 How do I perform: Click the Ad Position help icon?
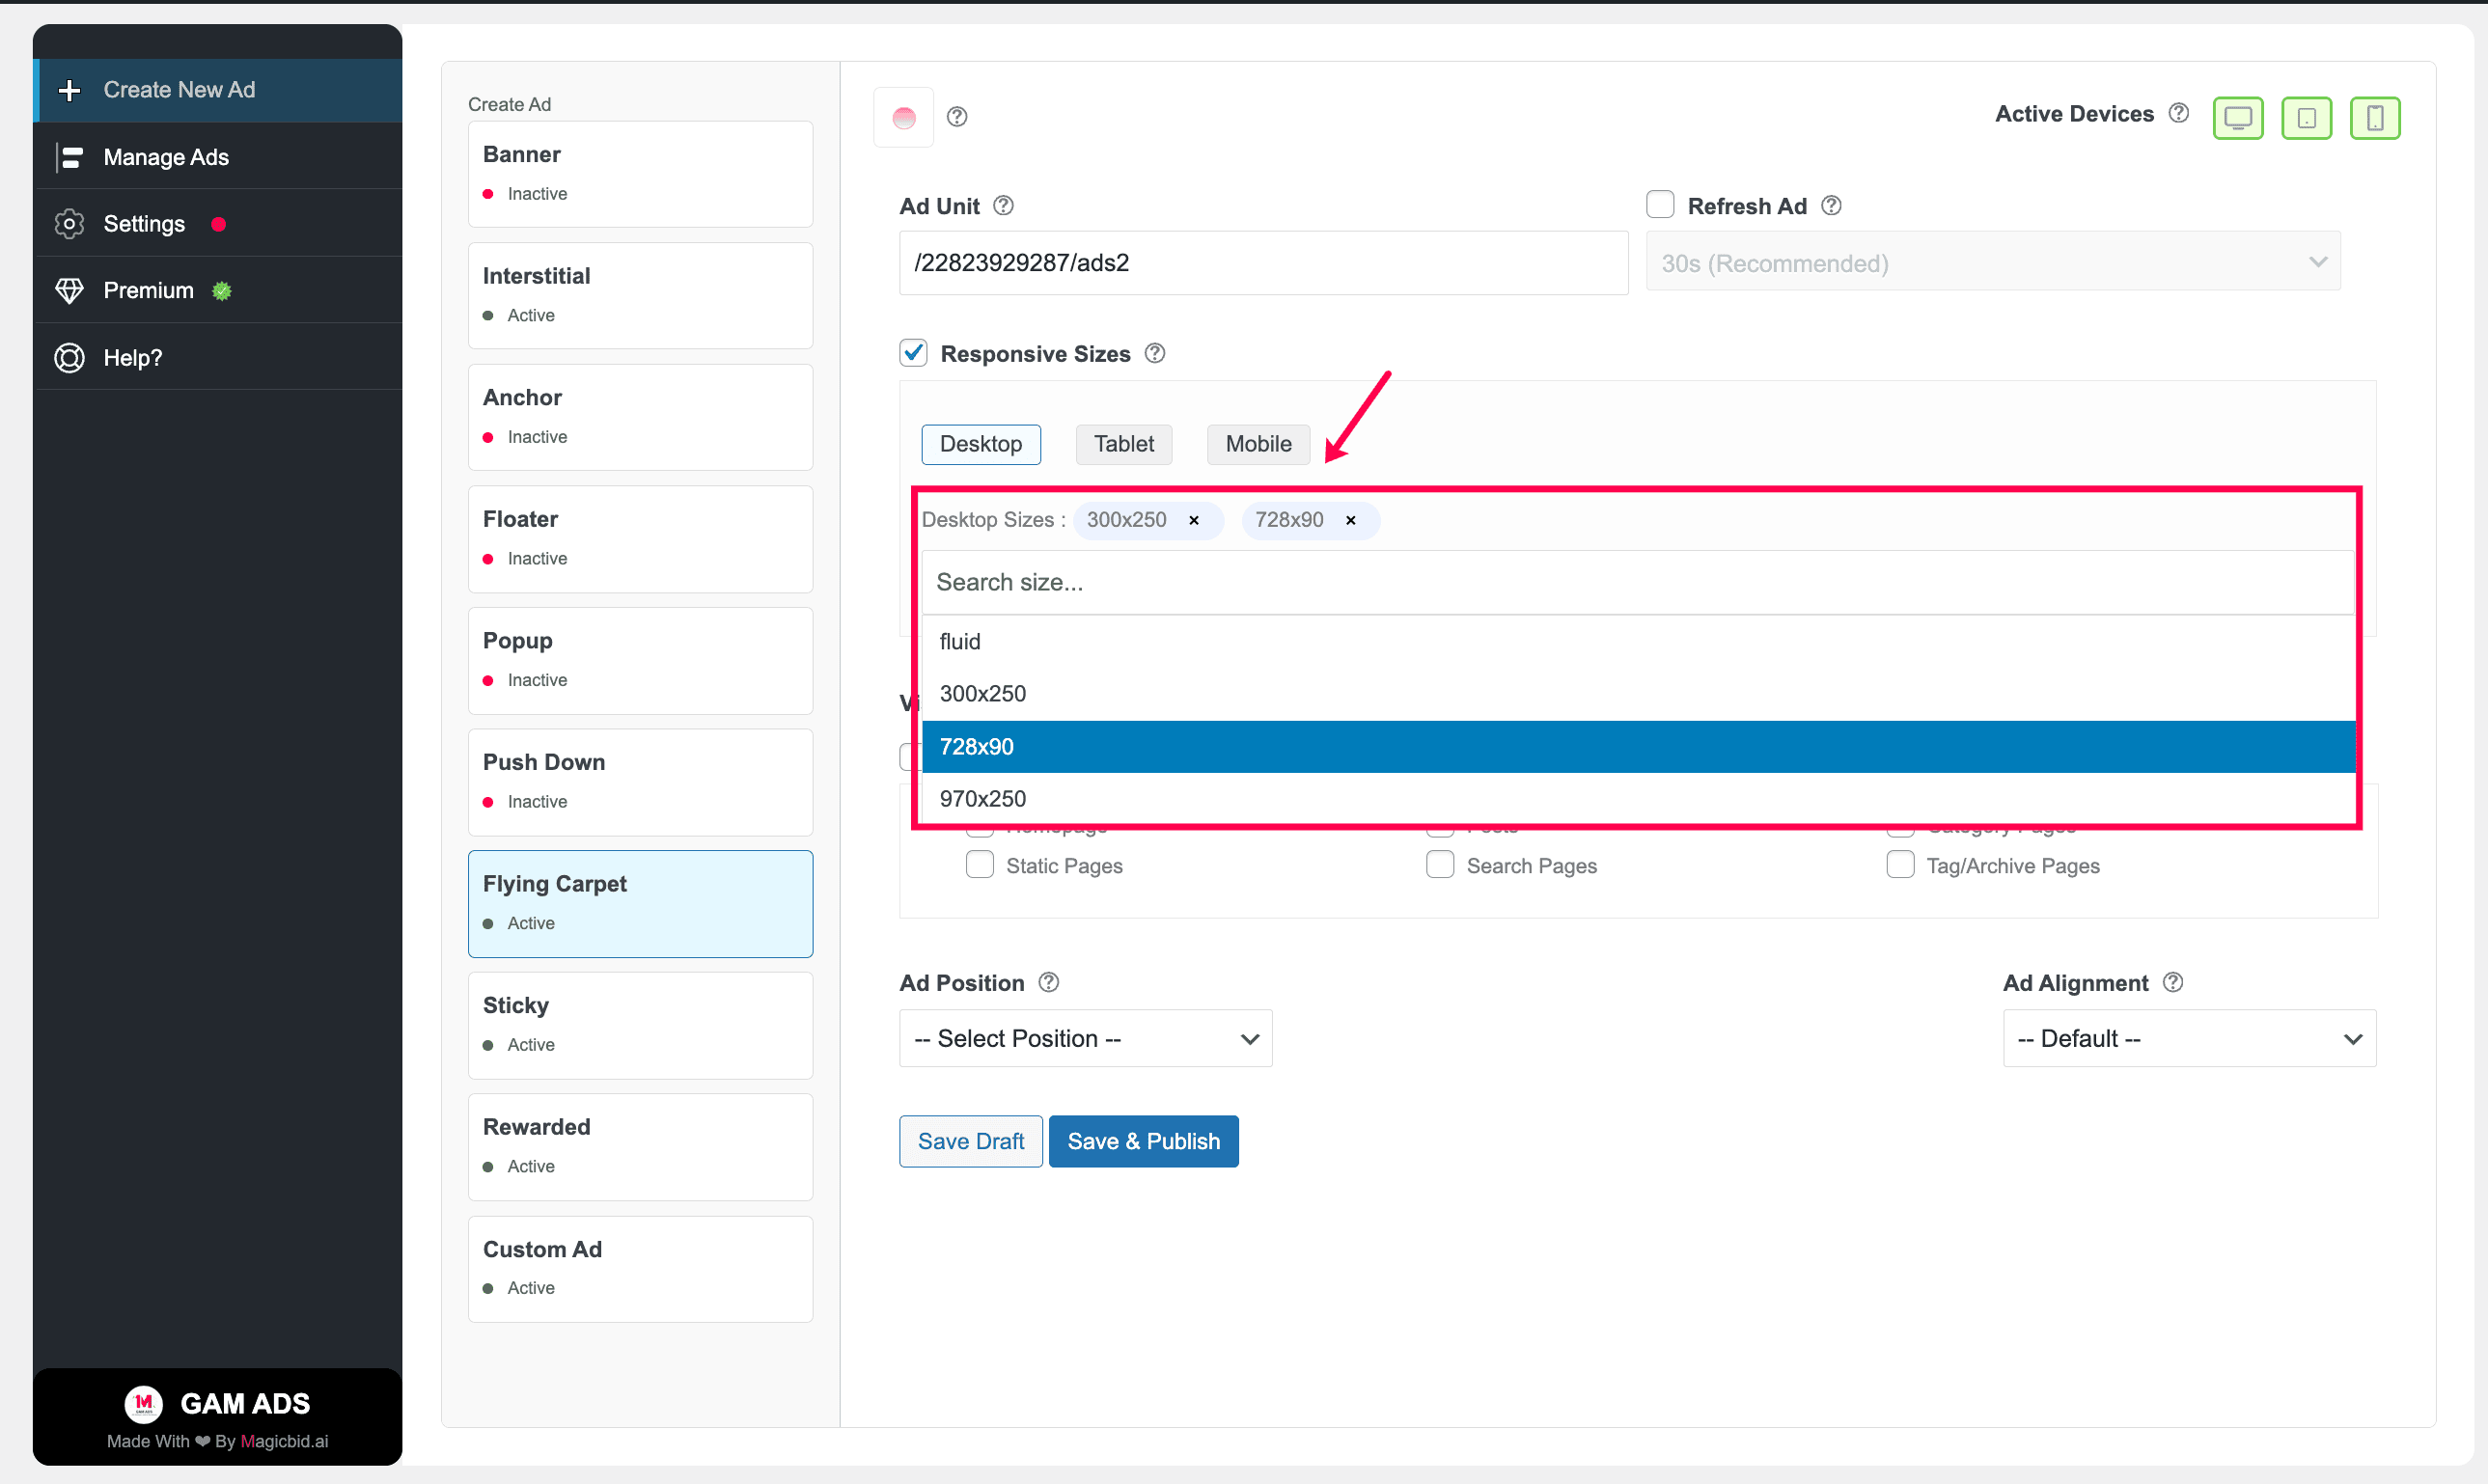pyautogui.click(x=1048, y=983)
